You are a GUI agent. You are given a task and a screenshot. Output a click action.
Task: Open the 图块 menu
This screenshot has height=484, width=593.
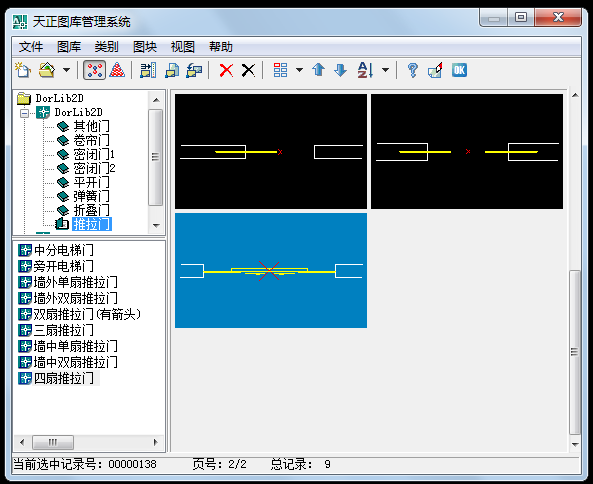(x=145, y=47)
